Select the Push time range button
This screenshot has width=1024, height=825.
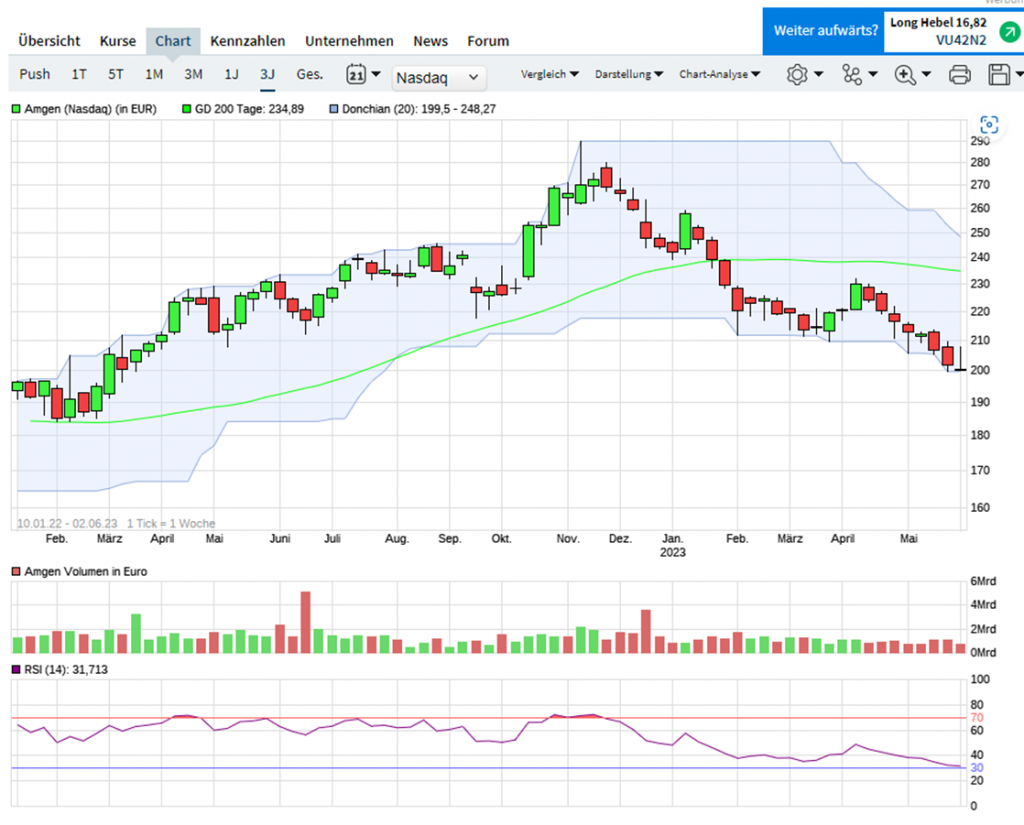pos(35,74)
